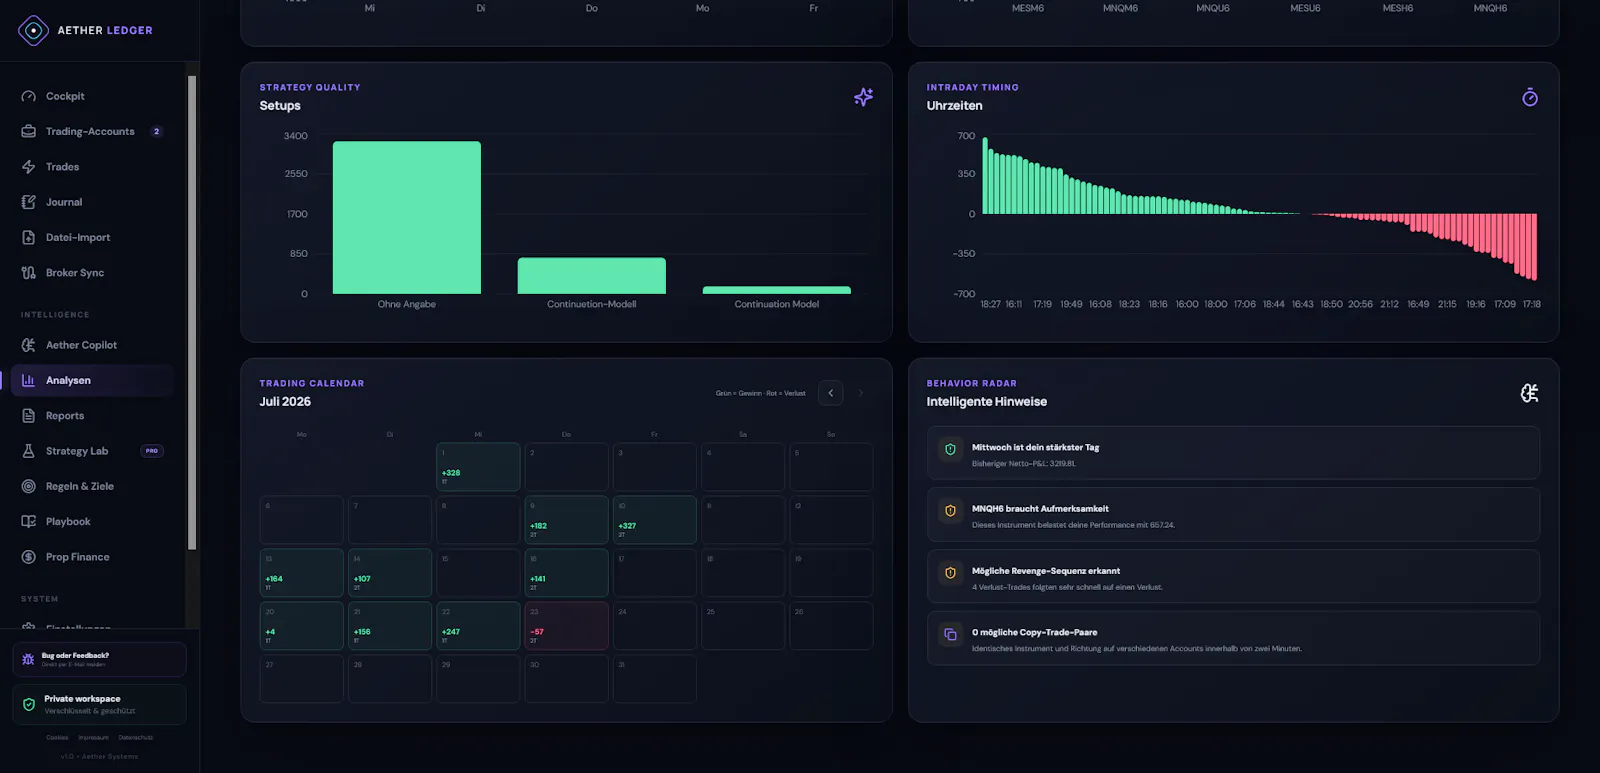
Task: Open the Cookies footer link
Action: (57, 738)
